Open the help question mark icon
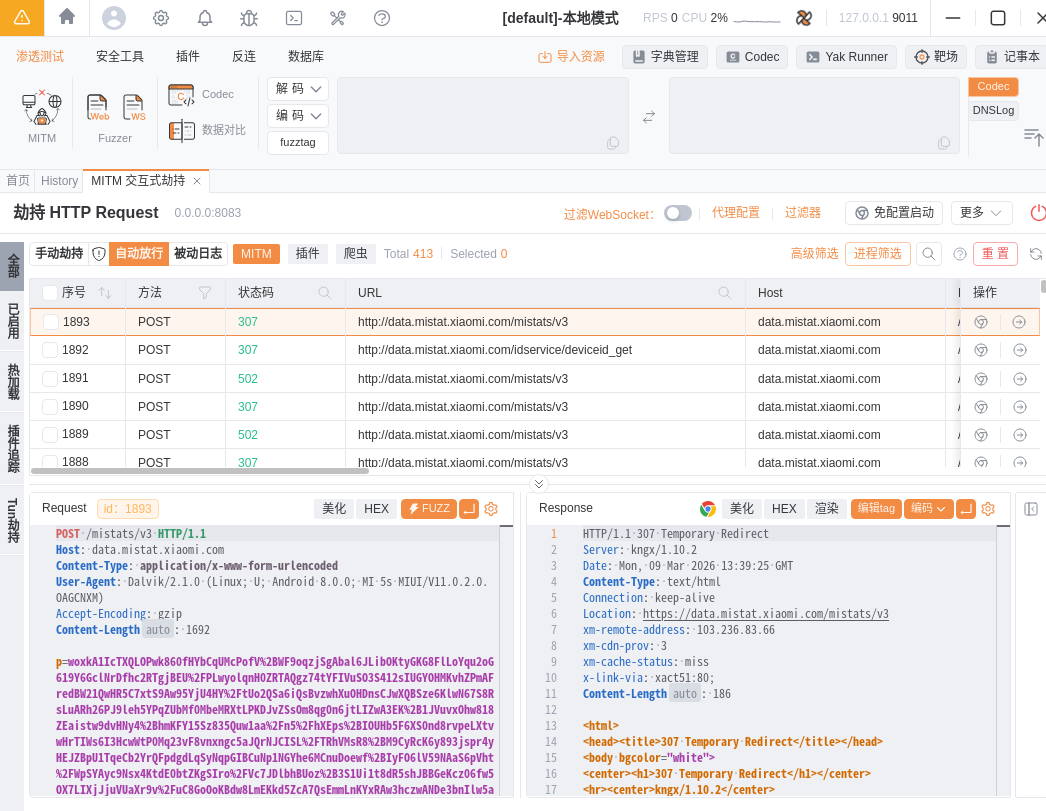Image resolution: width=1046 pixels, height=811 pixels. click(382, 18)
